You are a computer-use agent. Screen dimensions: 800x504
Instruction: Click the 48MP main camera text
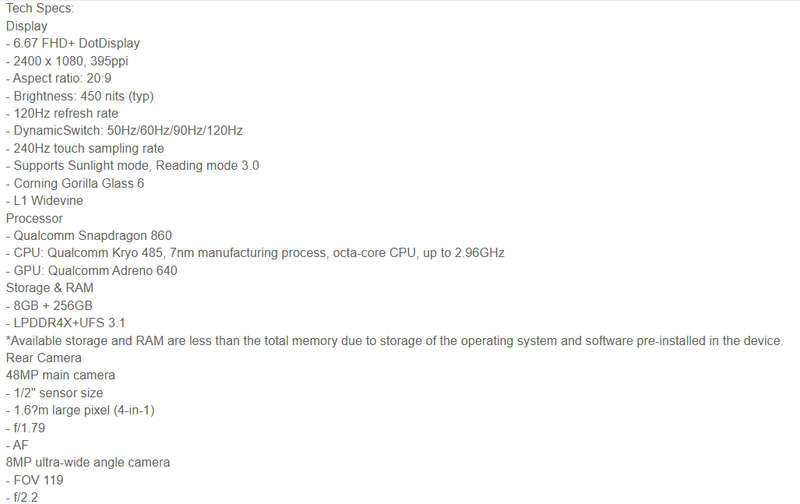point(60,375)
